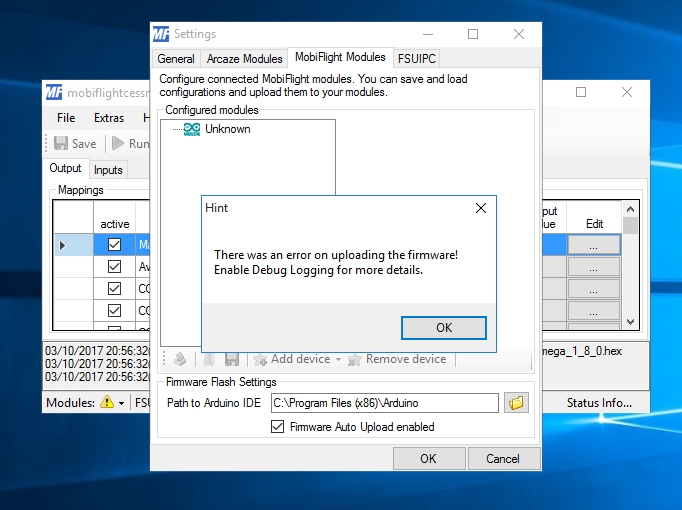Cancel the Settings window
The height and width of the screenshot is (510, 682).
(503, 459)
